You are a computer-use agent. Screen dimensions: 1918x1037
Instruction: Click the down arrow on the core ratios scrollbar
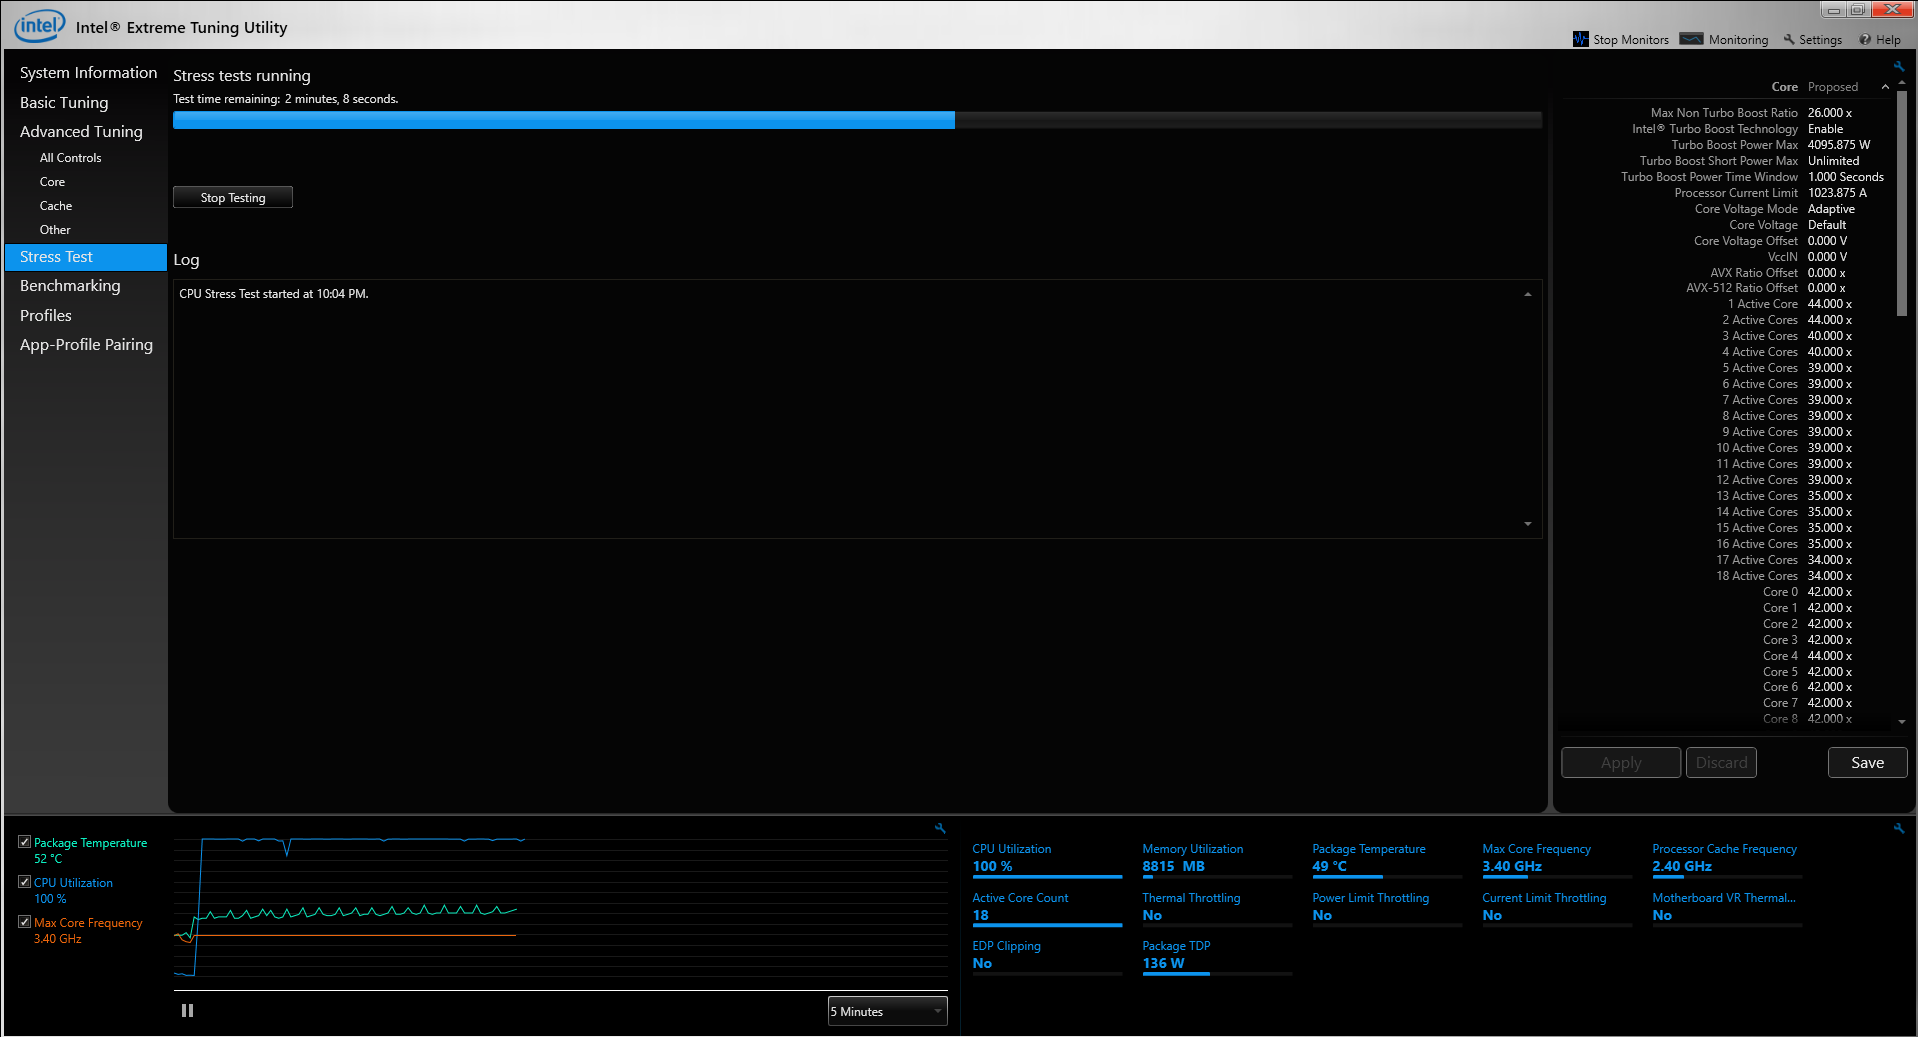coord(1901,721)
